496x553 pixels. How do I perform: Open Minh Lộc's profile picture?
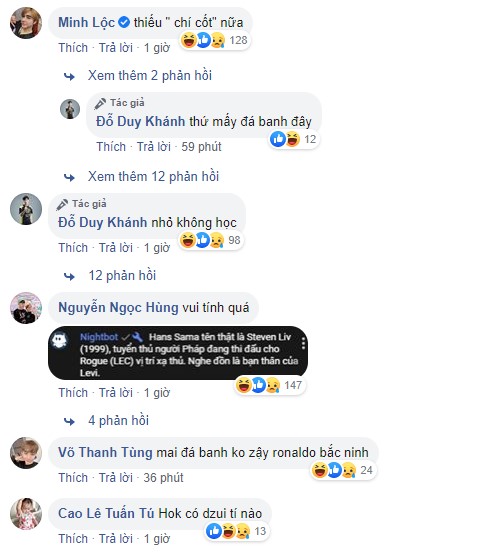tap(26, 23)
